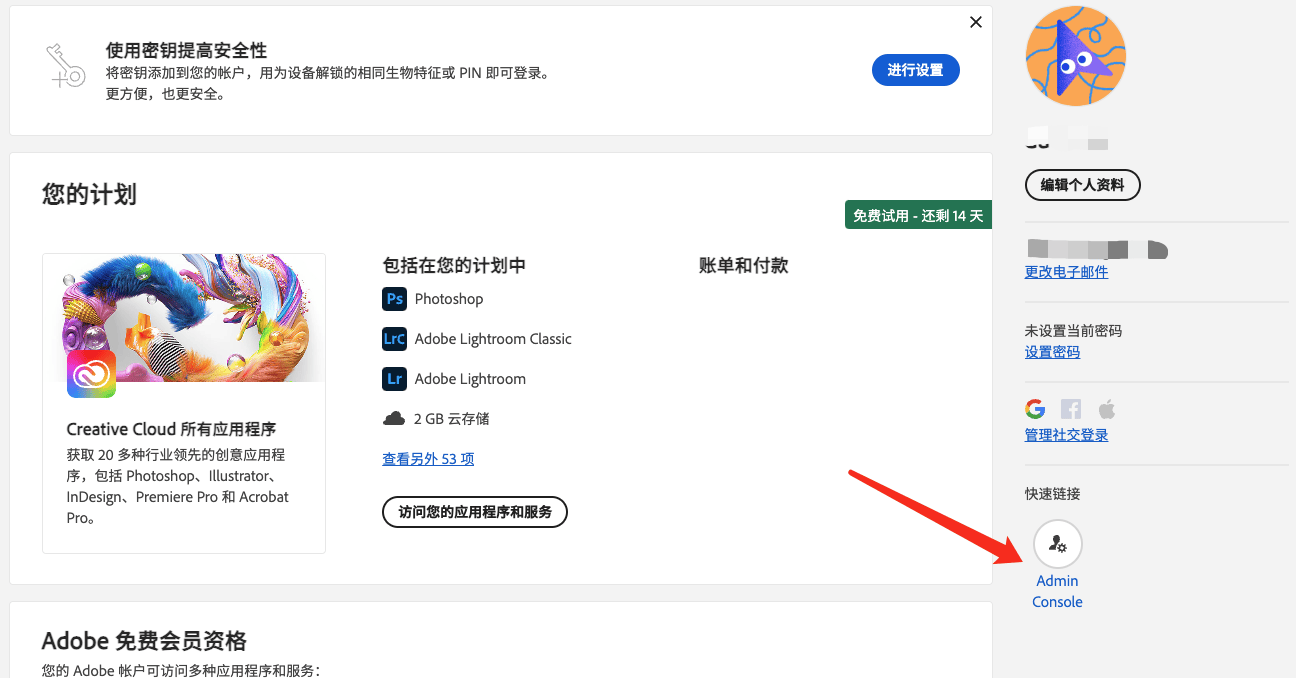
Task: Click the 包括在您的计划中 heading
Action: (x=454, y=265)
